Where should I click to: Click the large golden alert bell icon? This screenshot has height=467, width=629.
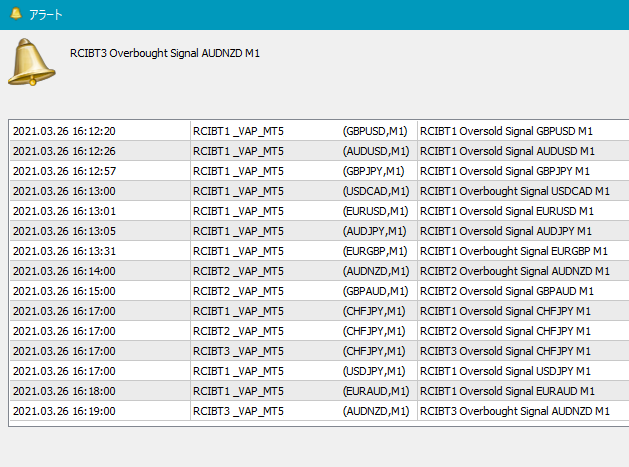coord(31,62)
